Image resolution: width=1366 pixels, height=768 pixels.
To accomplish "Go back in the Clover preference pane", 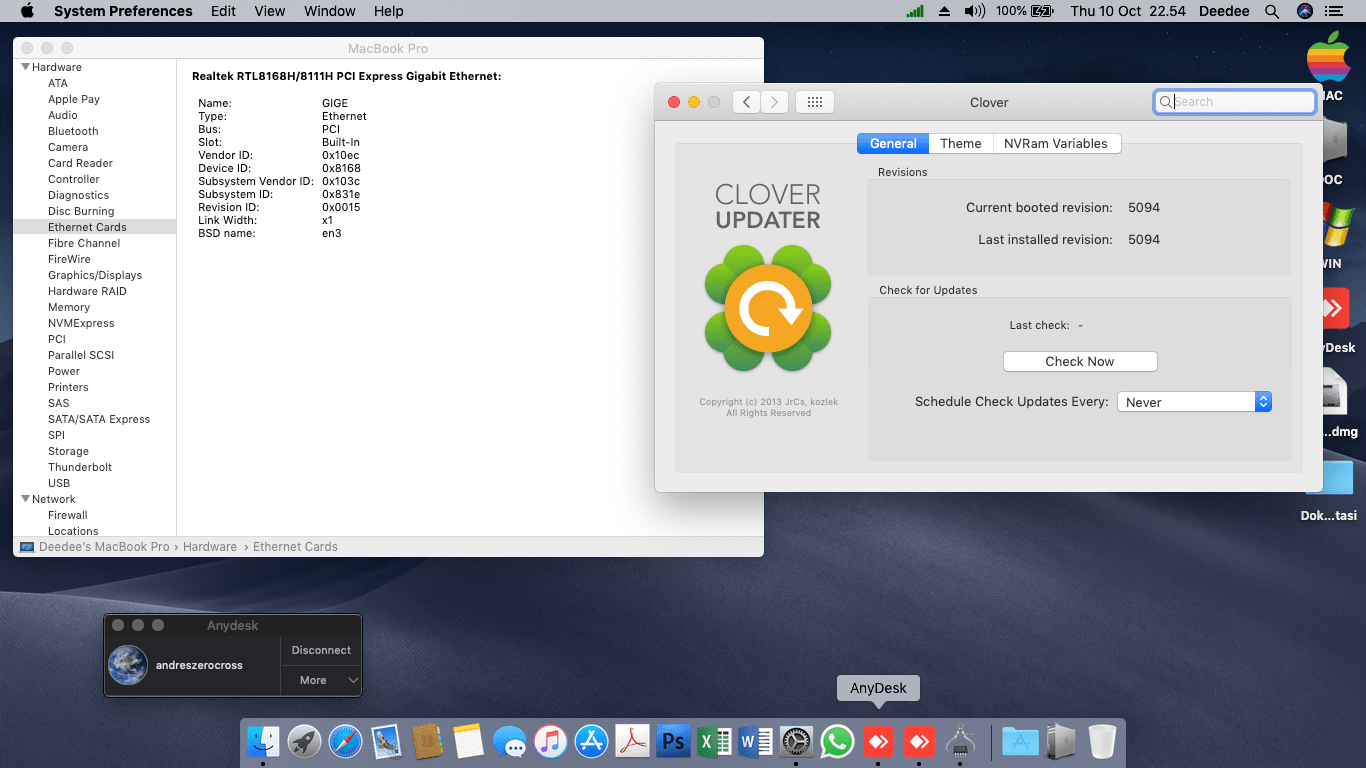I will click(746, 102).
